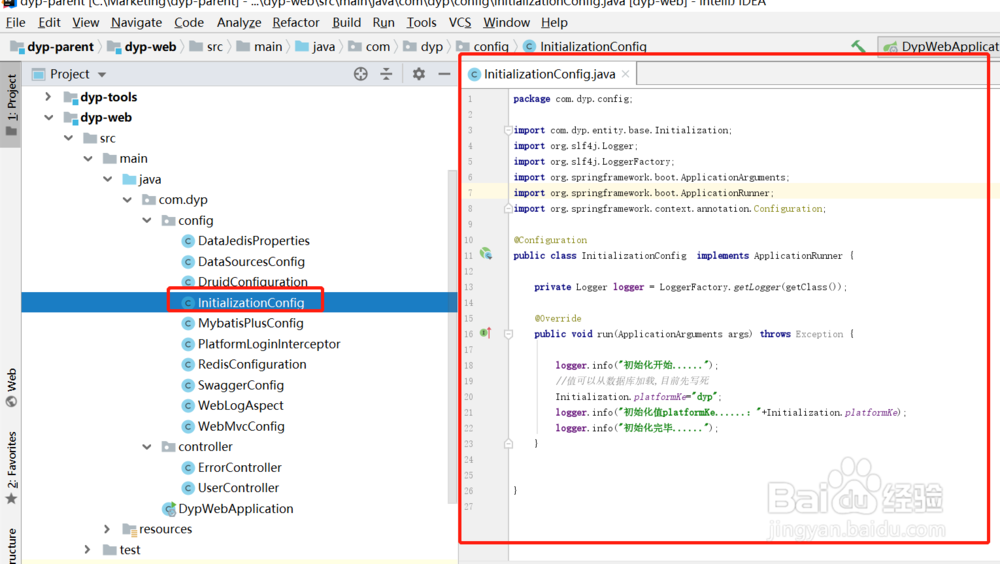The image size is (1000, 564).
Task: Click dyp-web in the breadcrumb bar
Action: [x=142, y=47]
